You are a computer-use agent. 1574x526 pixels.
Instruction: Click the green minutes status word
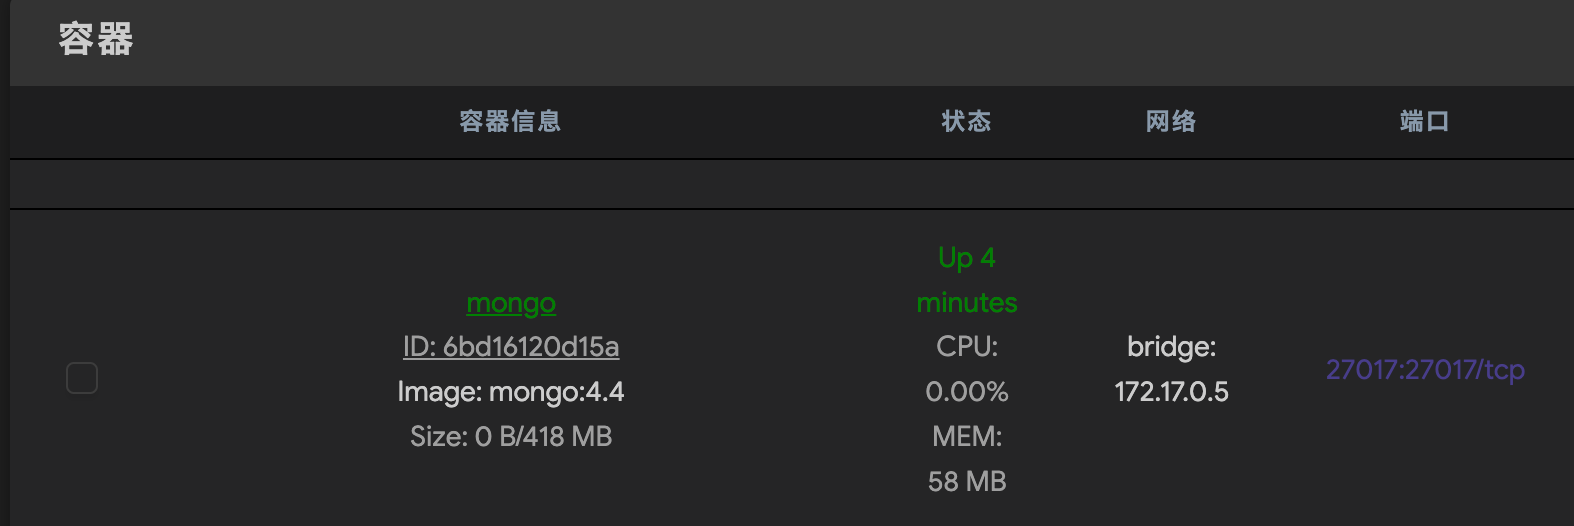[x=967, y=302]
